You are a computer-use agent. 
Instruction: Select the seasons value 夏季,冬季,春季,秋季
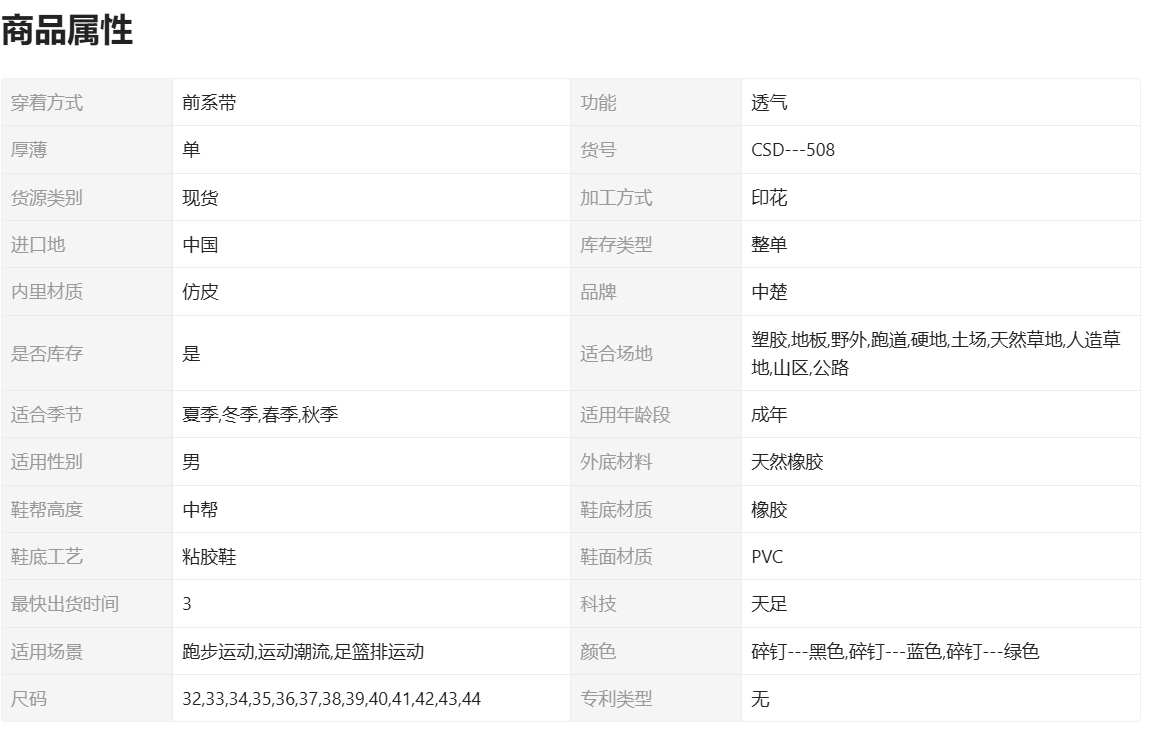[260, 414]
